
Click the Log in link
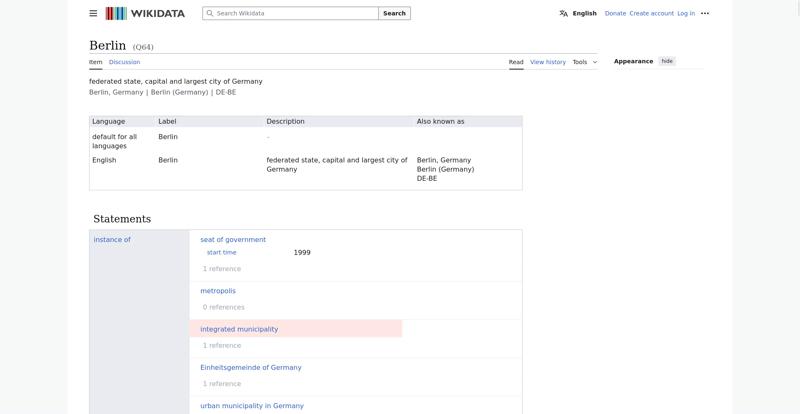pos(686,13)
